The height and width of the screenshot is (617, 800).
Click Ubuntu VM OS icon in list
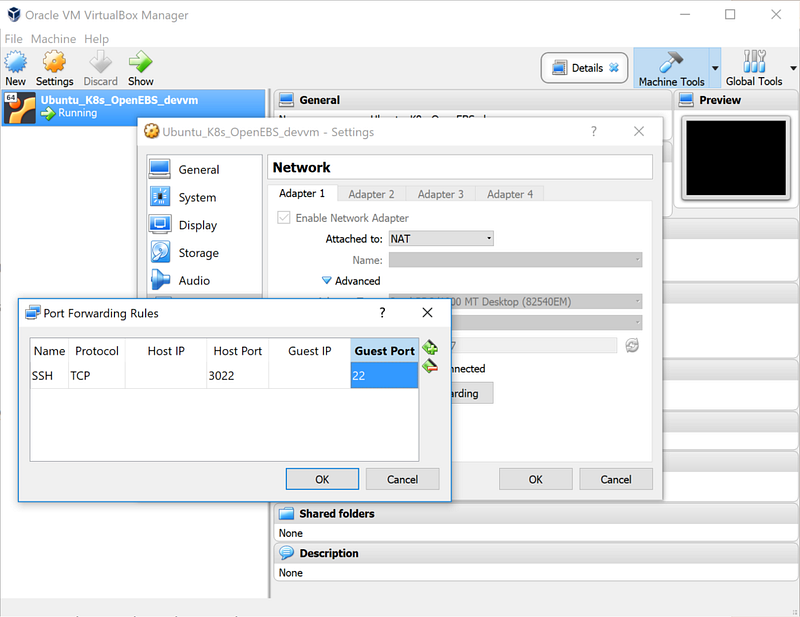coord(19,108)
